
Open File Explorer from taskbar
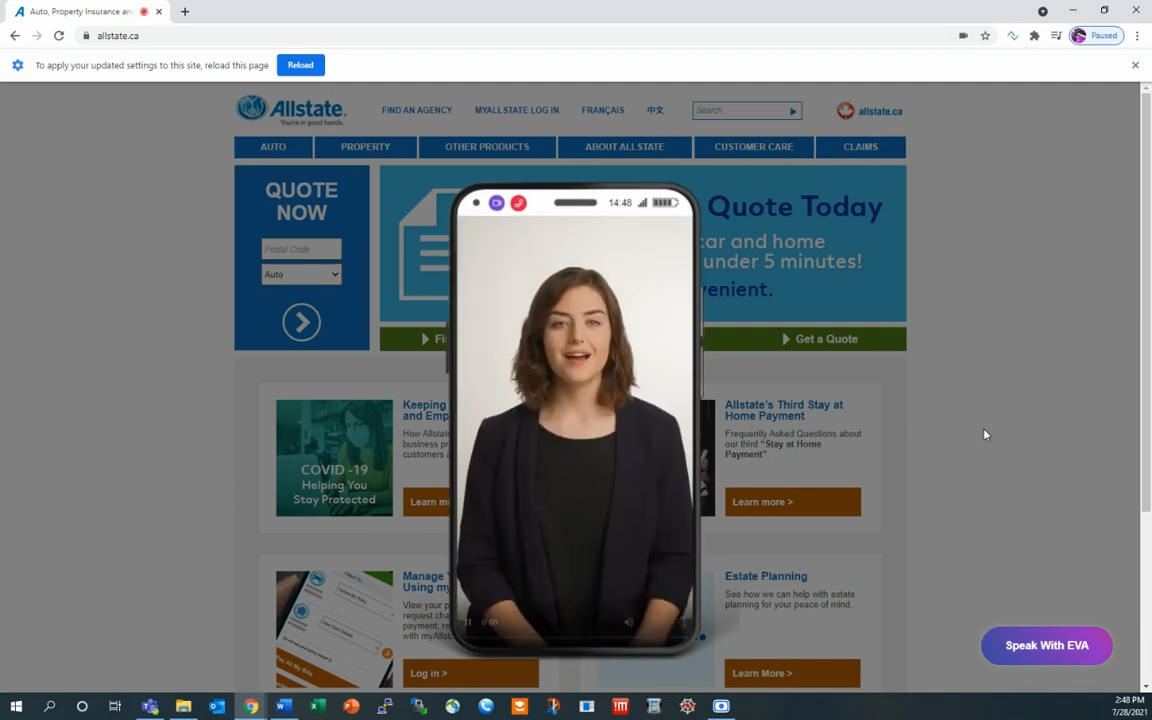point(184,706)
